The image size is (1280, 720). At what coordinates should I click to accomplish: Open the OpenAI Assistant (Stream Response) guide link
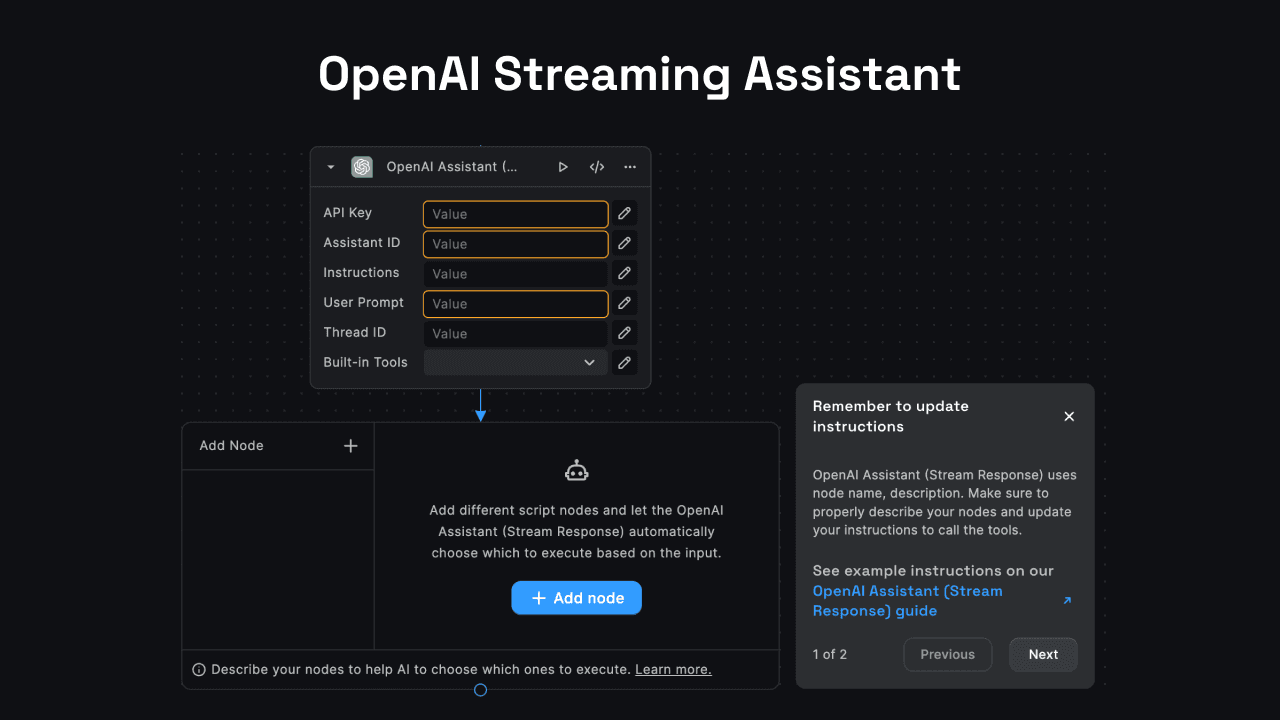tap(907, 600)
